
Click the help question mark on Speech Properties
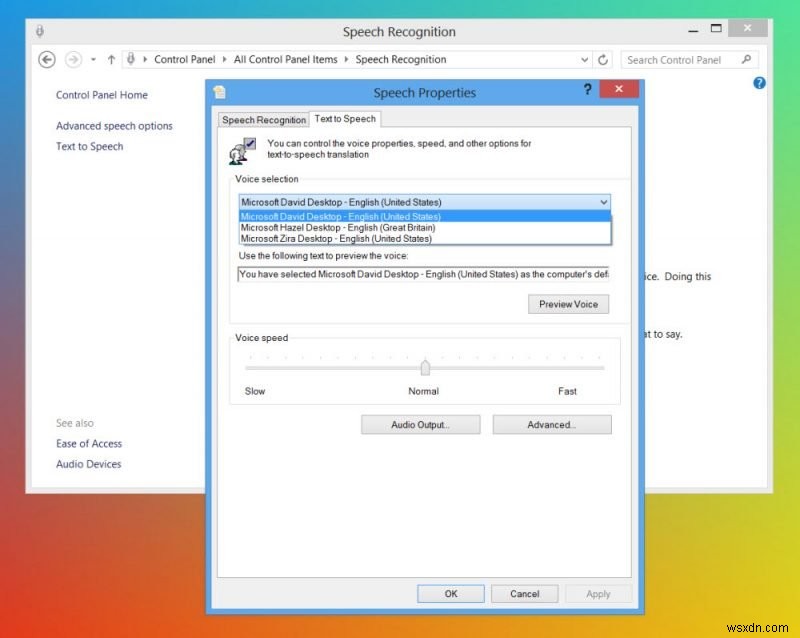pos(587,90)
